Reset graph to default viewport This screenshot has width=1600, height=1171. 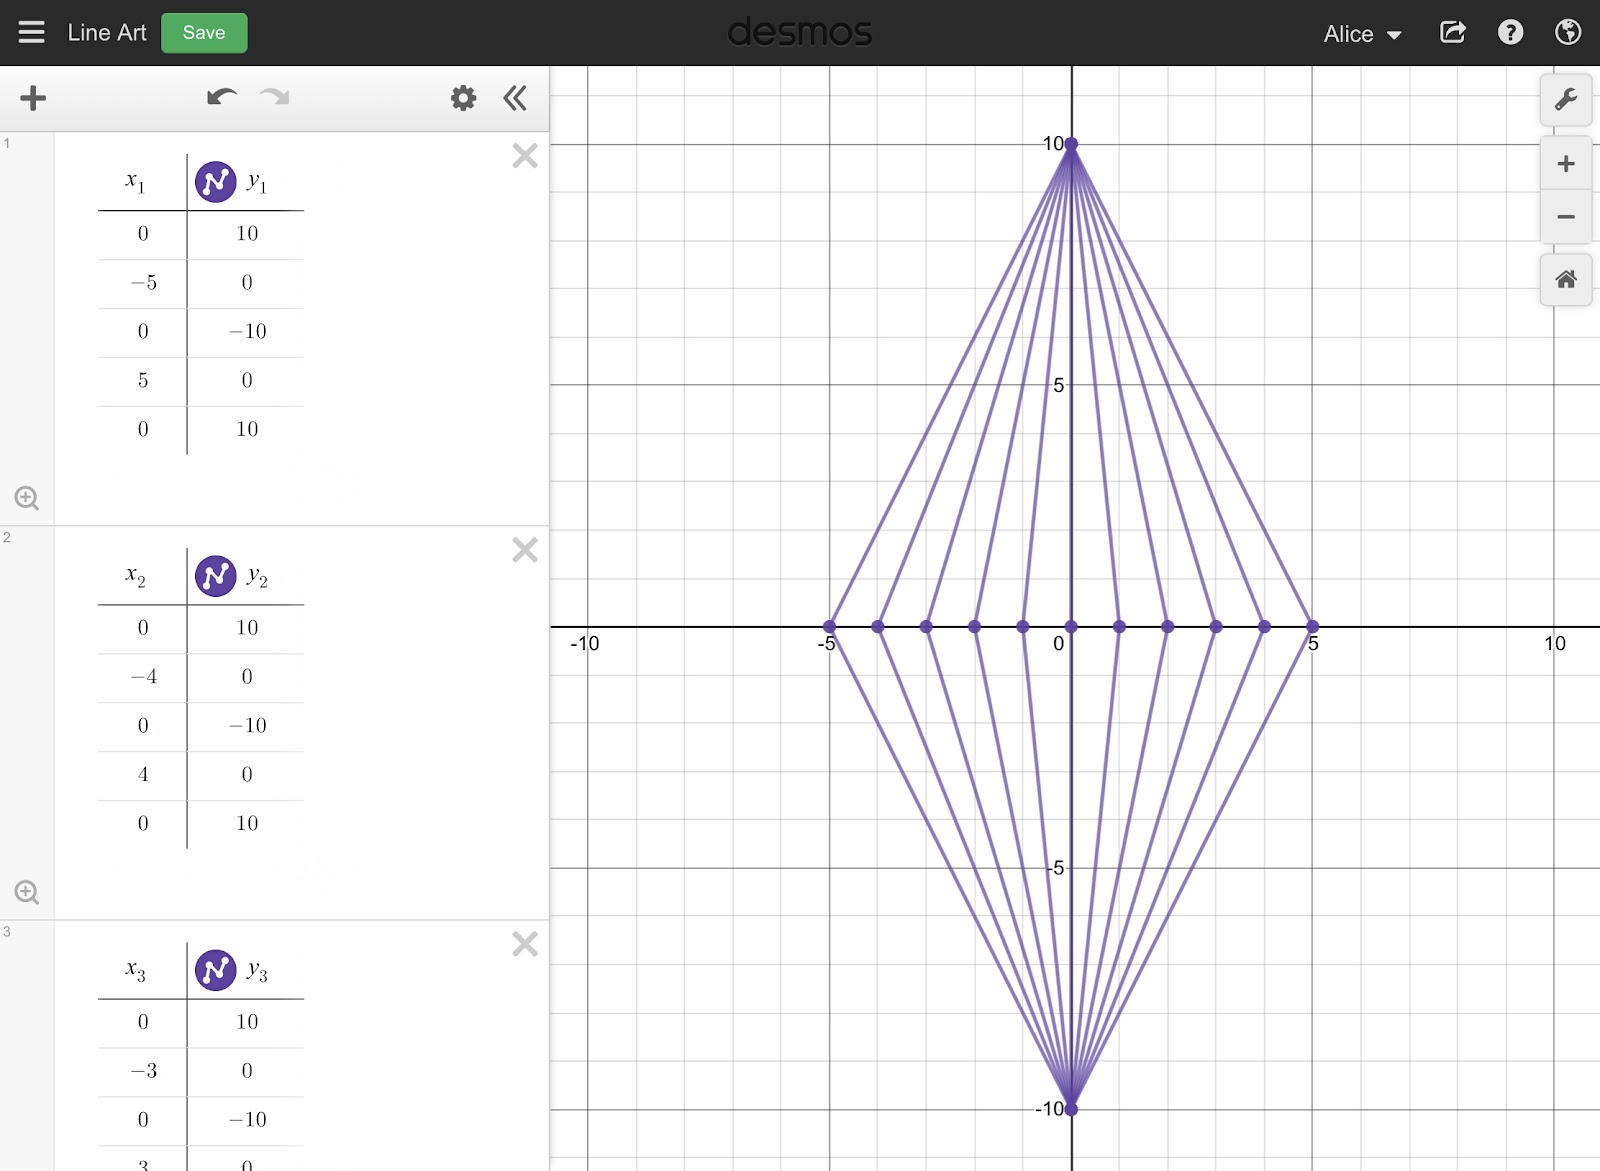[1566, 279]
